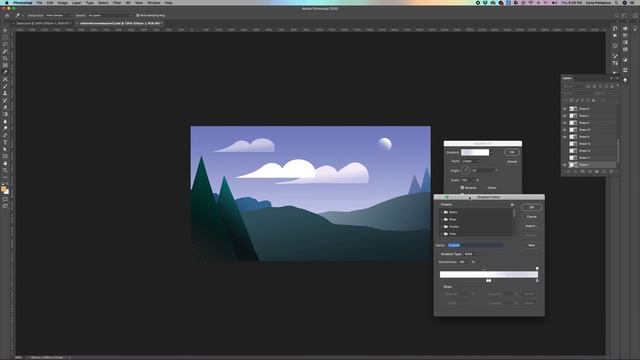The height and width of the screenshot is (360, 640).
Task: Open the Presets gear menu in Gradient Editor
Action: pyautogui.click(x=512, y=204)
